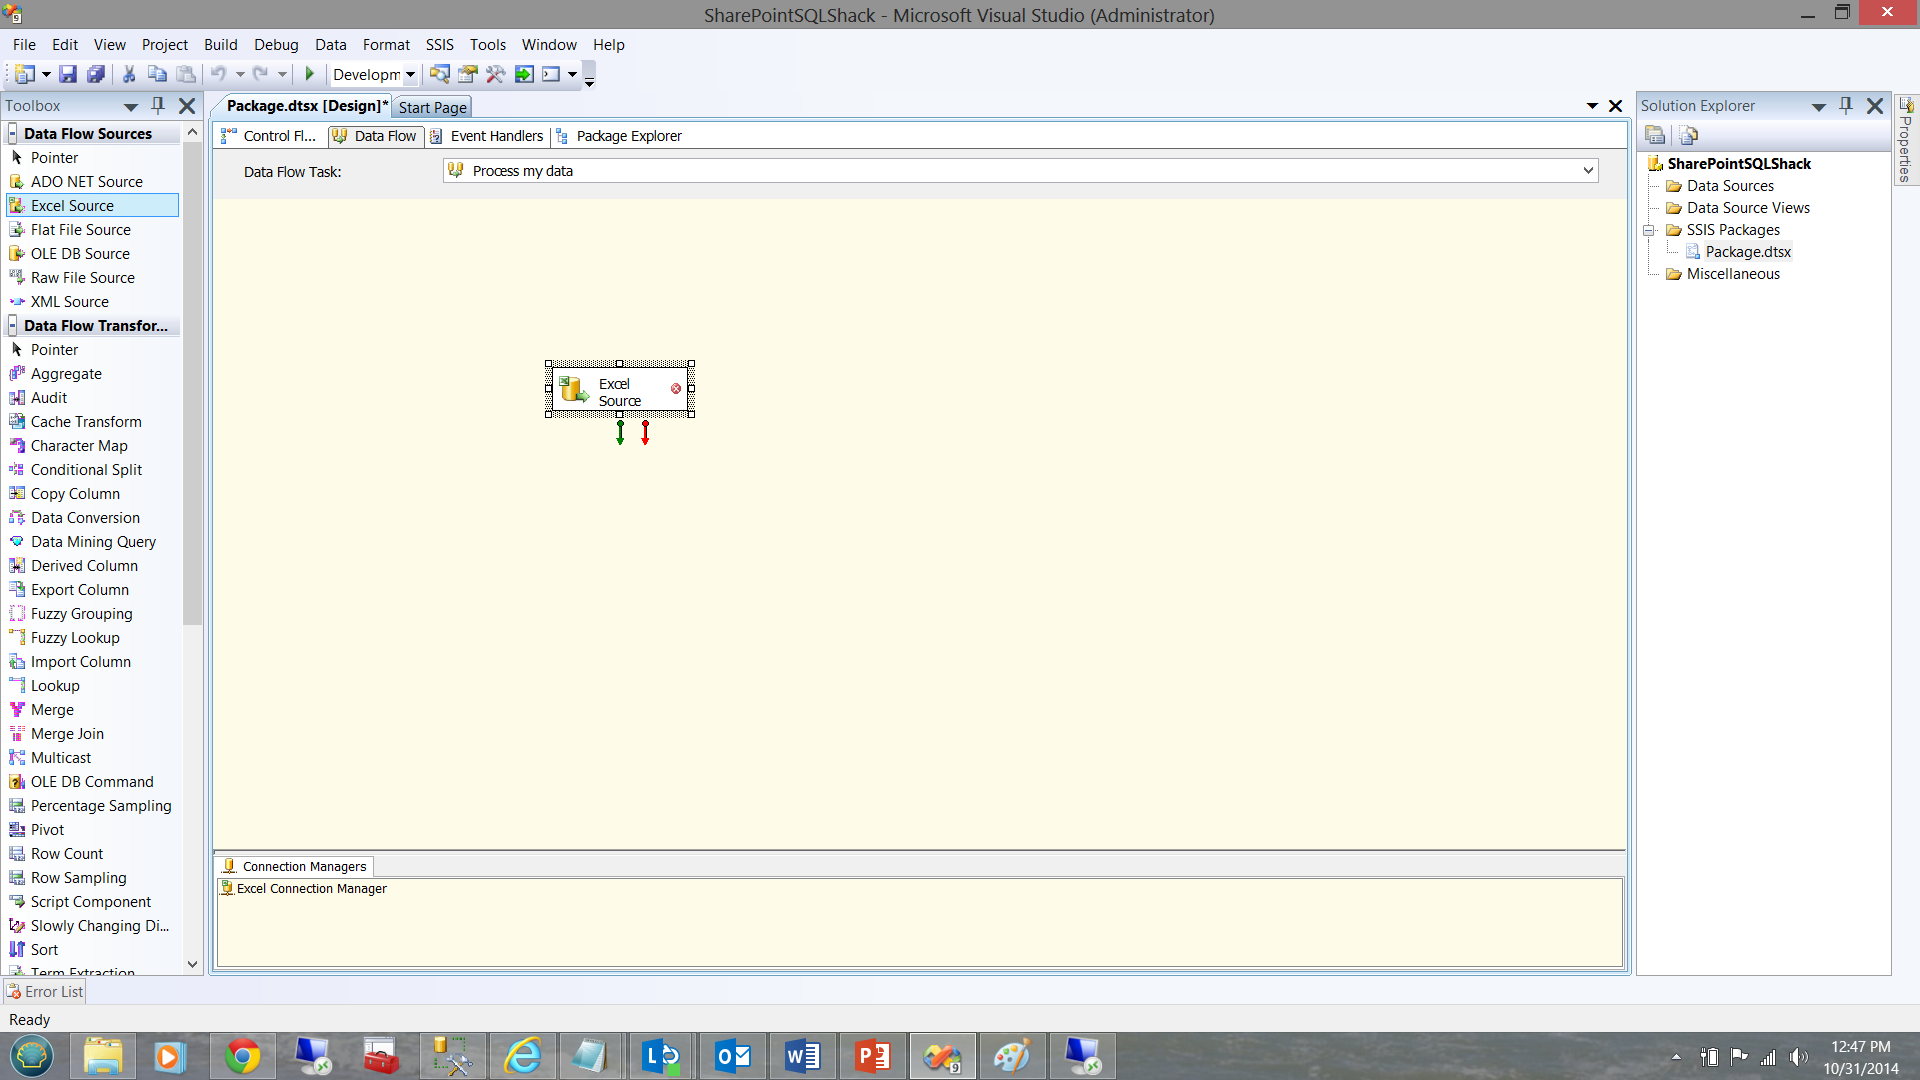Toggle auto-hide pin on Solution Explorer
The width and height of the screenshot is (1920, 1080).
click(1846, 105)
